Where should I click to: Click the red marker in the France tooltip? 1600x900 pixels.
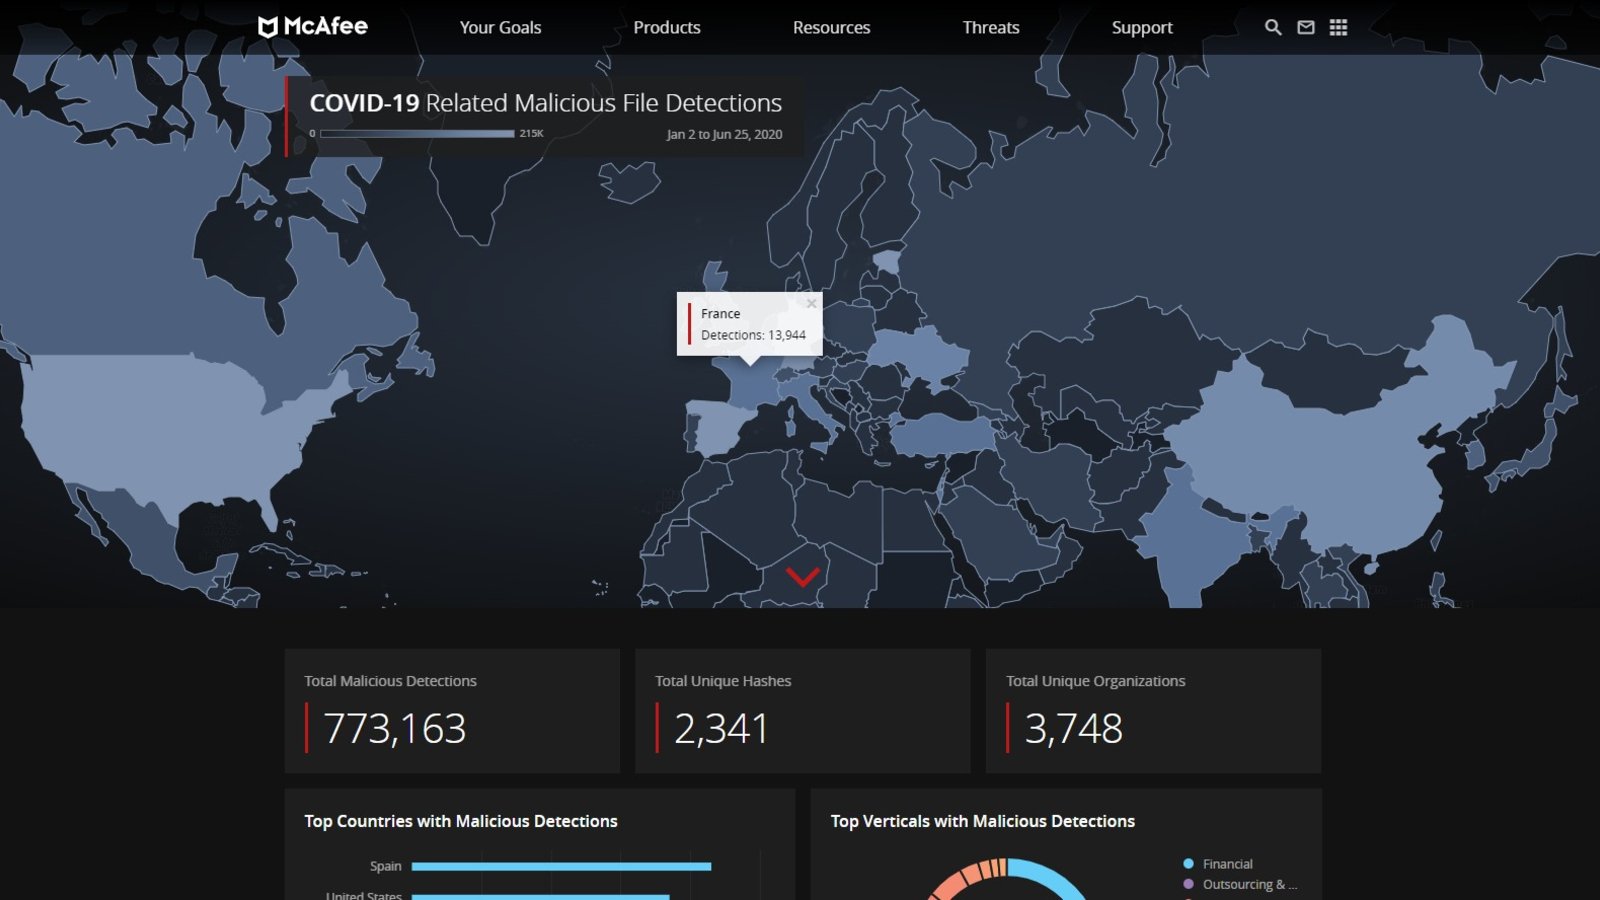coord(691,322)
